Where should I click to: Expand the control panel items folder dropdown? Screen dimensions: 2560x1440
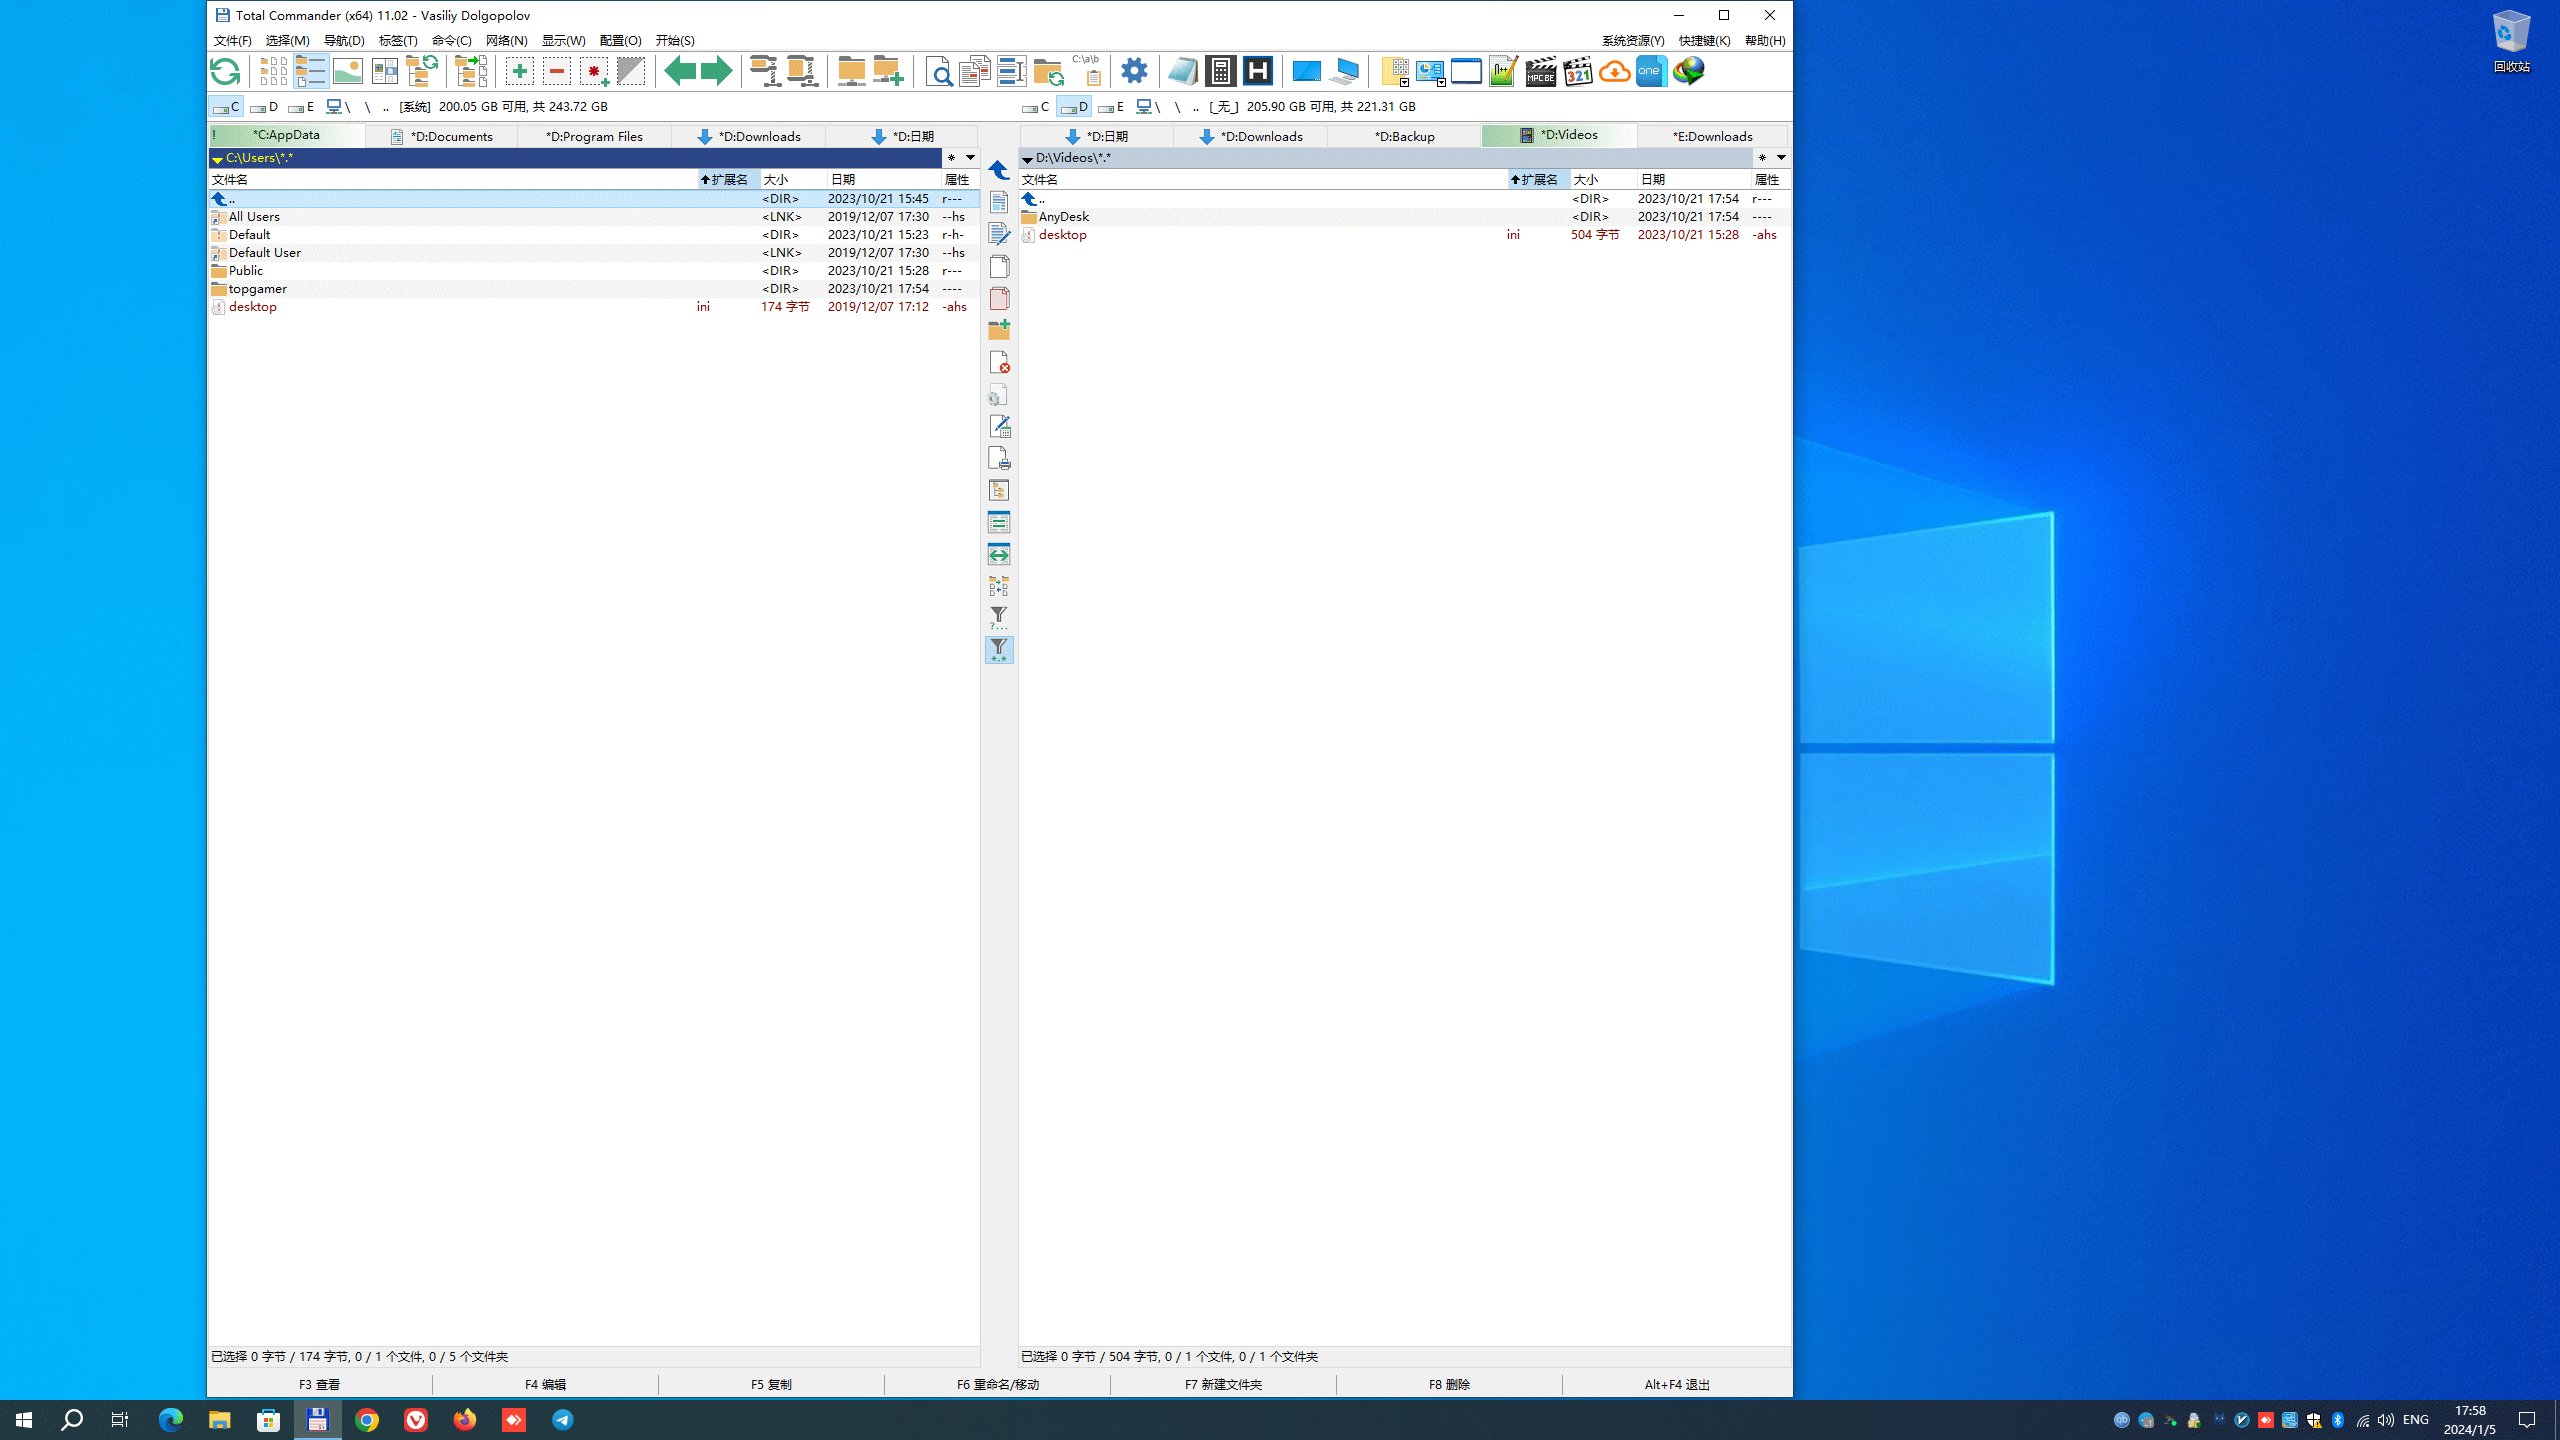click(1395, 71)
